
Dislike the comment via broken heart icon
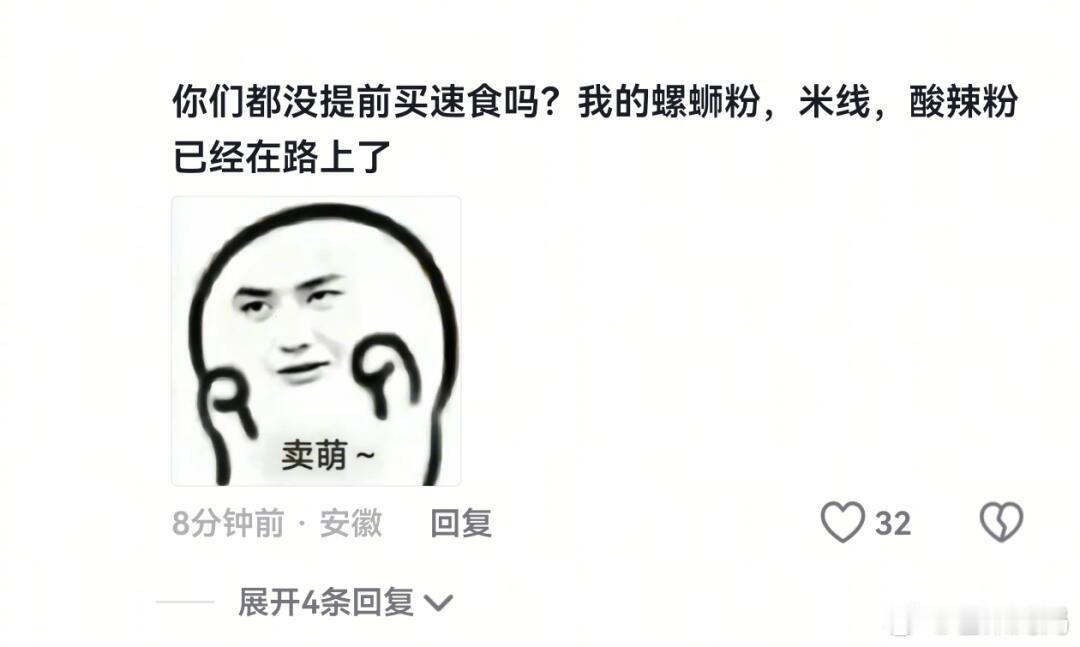1001,522
